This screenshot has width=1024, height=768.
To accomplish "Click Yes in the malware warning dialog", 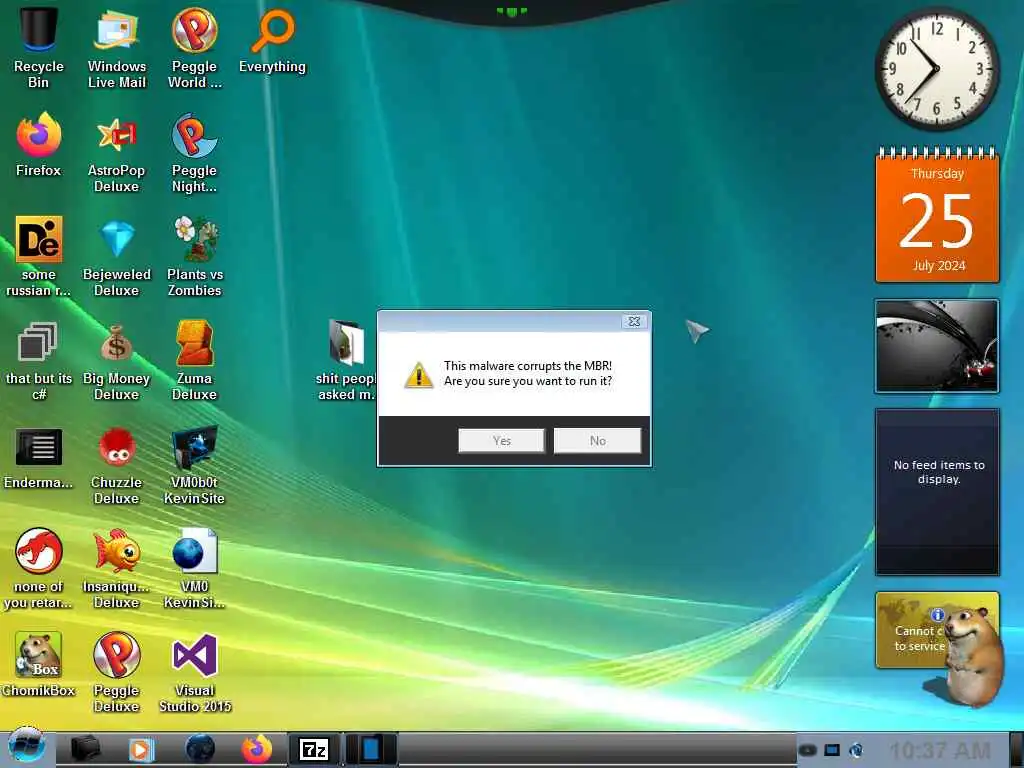I will [x=501, y=441].
